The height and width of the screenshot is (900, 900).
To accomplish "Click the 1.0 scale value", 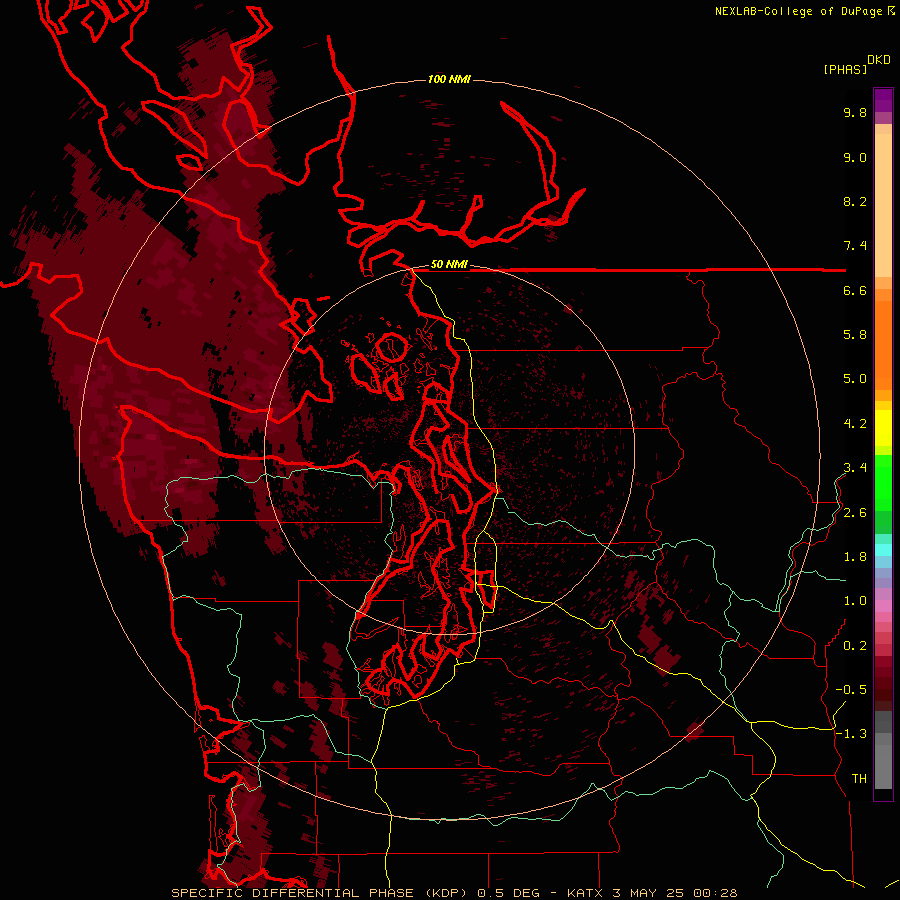I will coord(855,601).
